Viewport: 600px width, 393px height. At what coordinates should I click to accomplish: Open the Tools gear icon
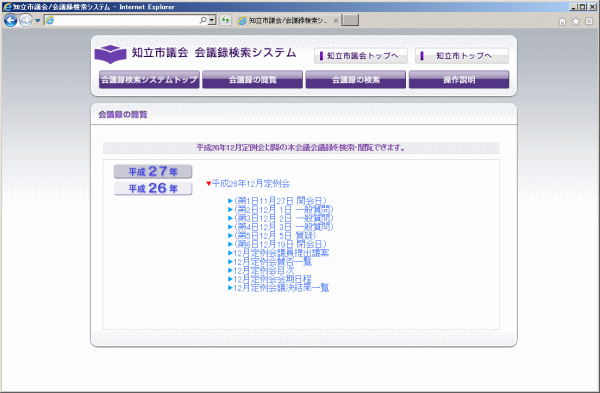[x=589, y=21]
